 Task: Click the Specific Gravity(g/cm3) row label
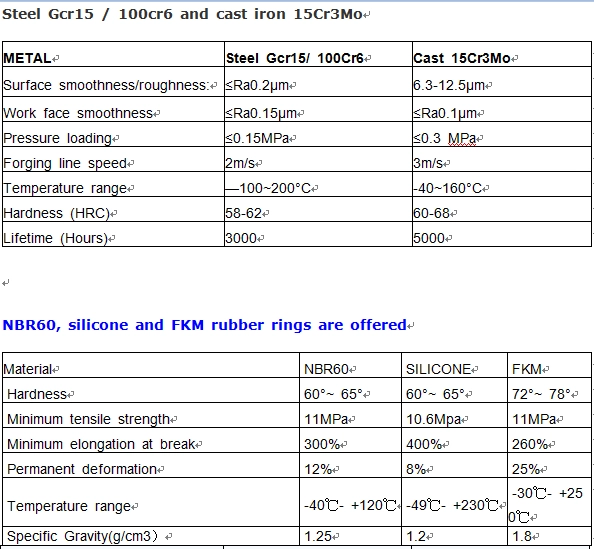click(82, 536)
